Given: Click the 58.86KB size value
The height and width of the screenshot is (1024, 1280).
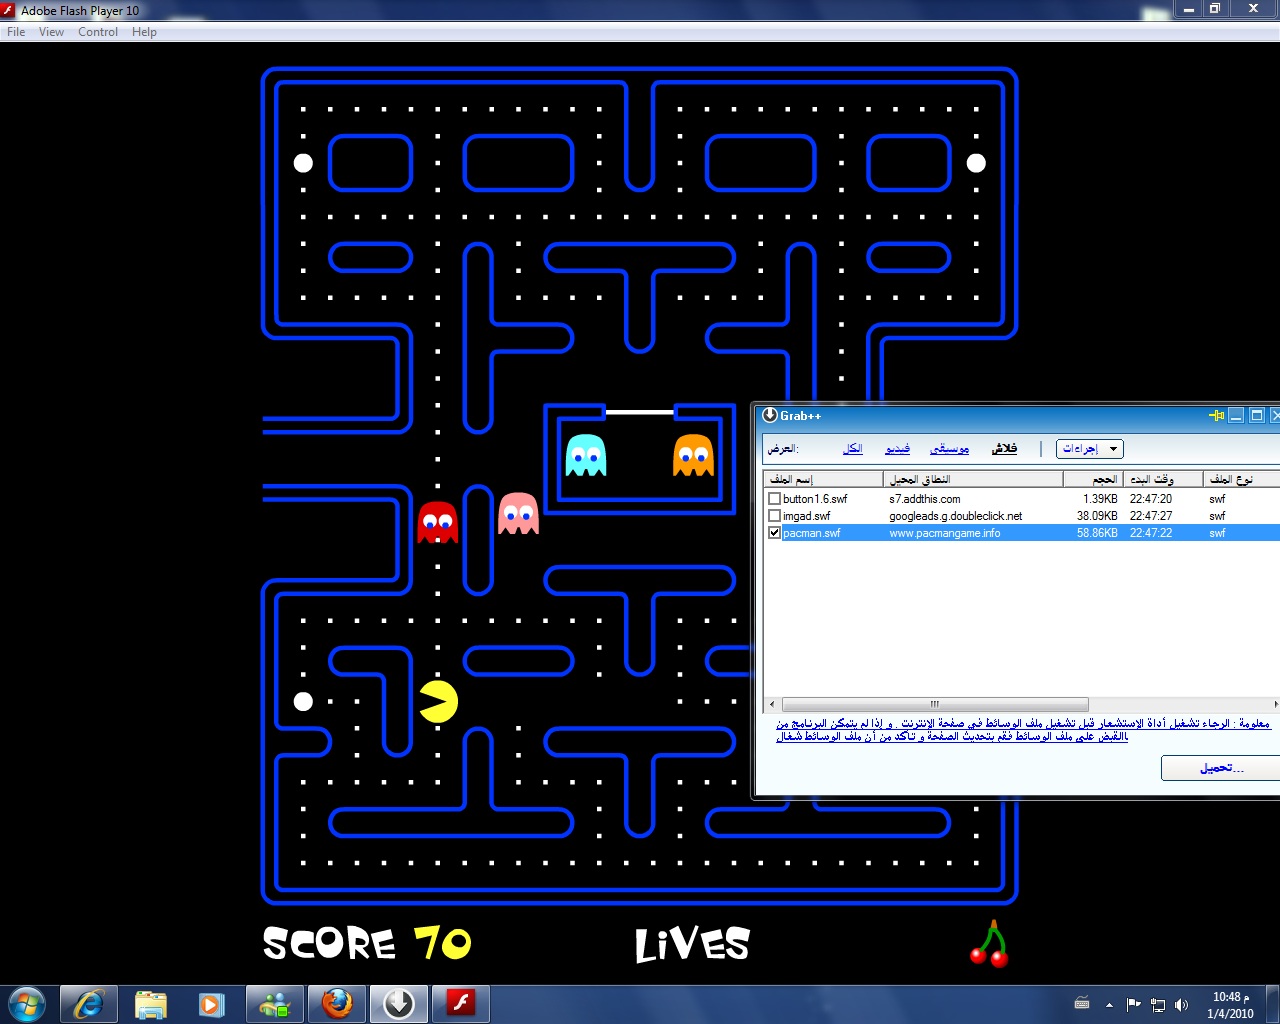Looking at the screenshot, I should point(1097,533).
